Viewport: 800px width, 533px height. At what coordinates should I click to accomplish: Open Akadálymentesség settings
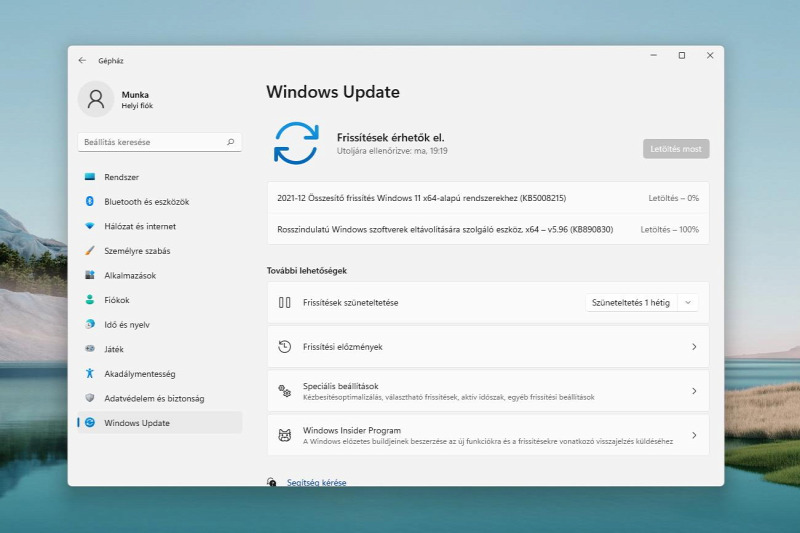click(160, 373)
